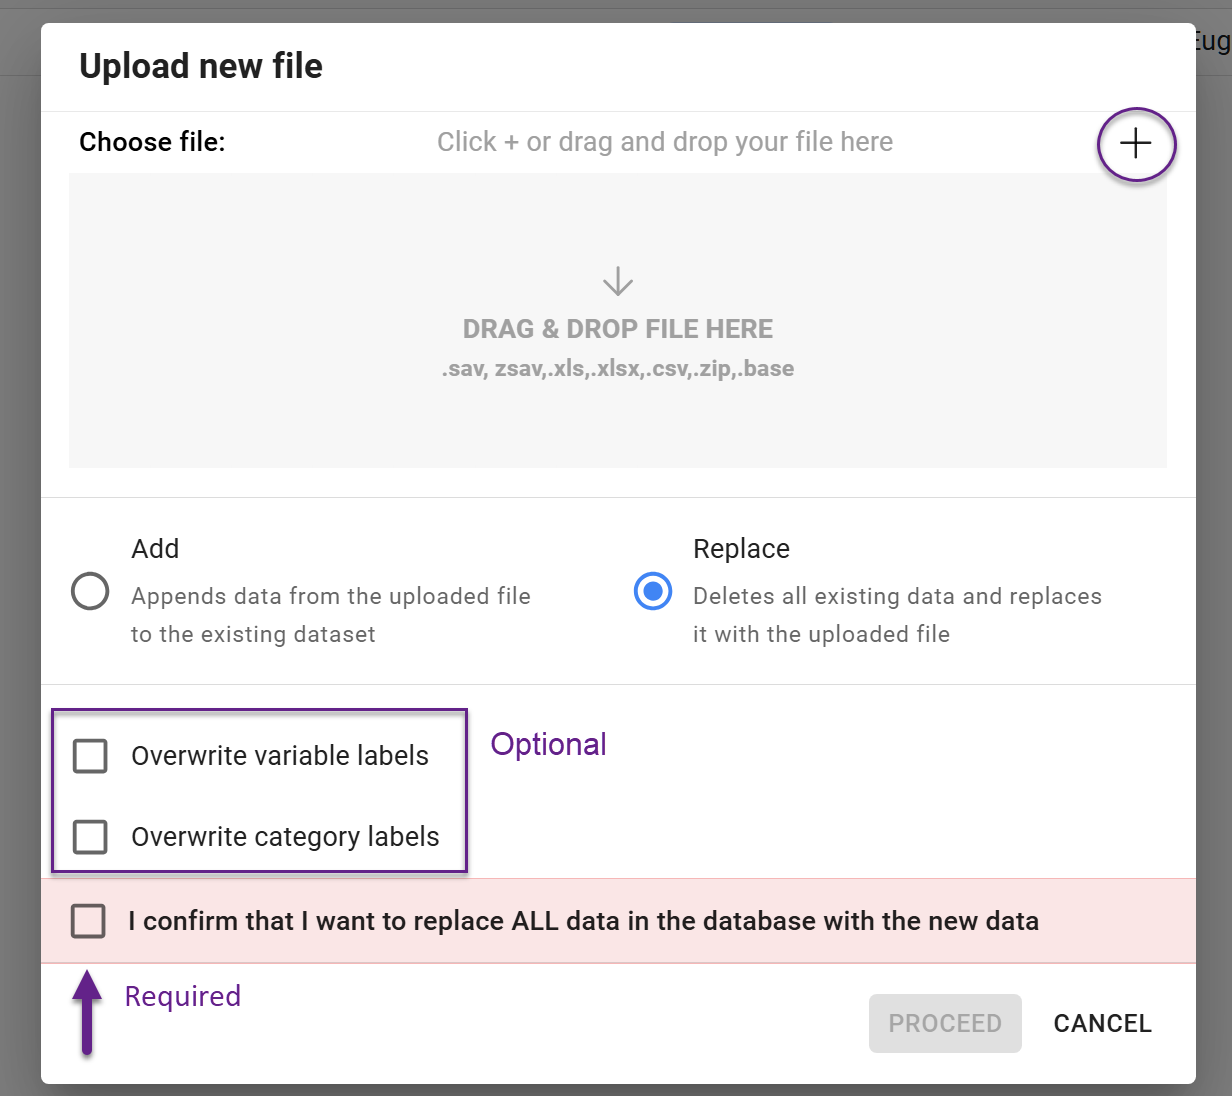
Task: Select the Add radio button
Action: 90,591
